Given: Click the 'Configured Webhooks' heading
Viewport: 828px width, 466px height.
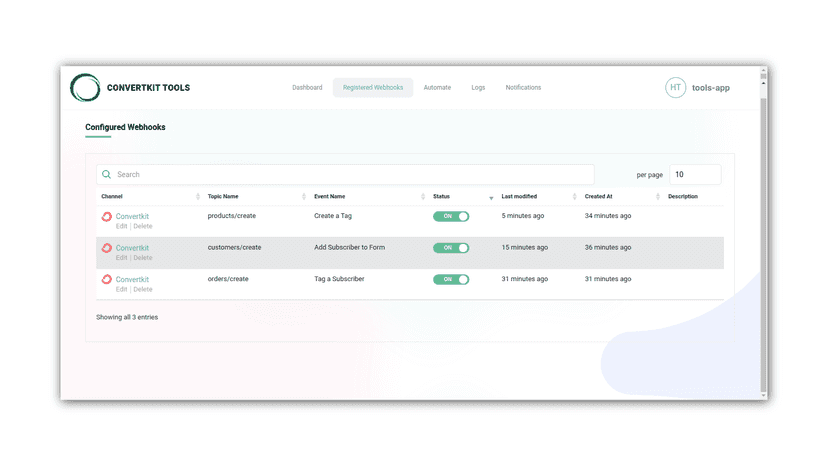Looking at the screenshot, I should click(x=125, y=127).
